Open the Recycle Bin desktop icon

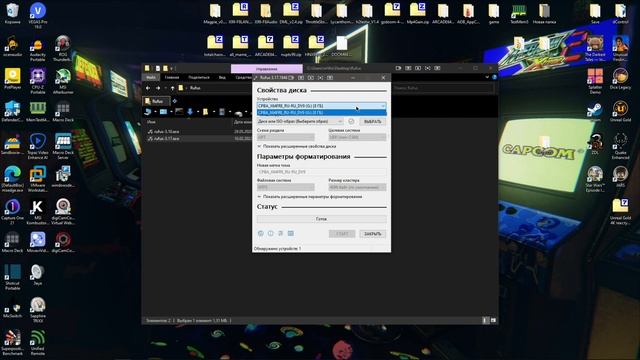coord(12,13)
